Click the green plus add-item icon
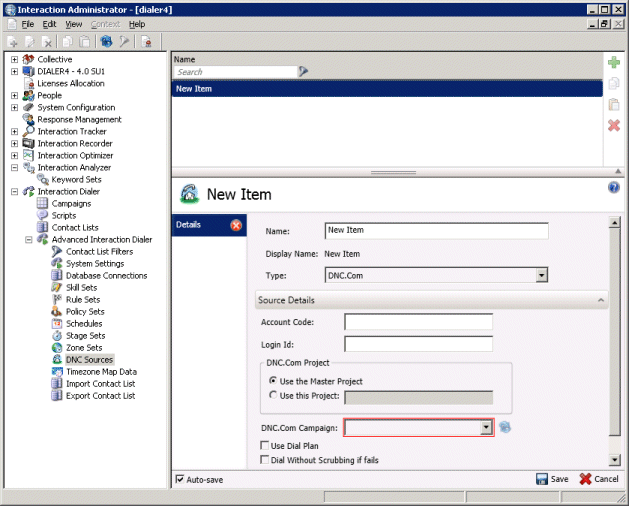 [614, 63]
